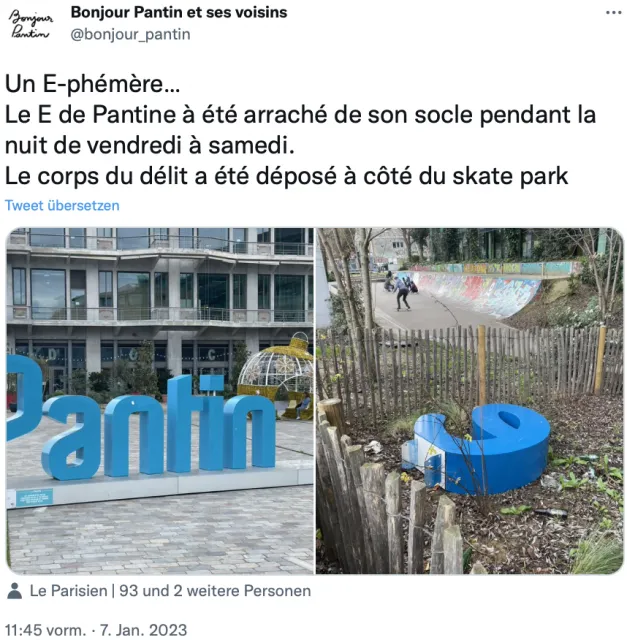Click the tagged people silhouette icon
The image size is (627, 640).
(x=14, y=591)
